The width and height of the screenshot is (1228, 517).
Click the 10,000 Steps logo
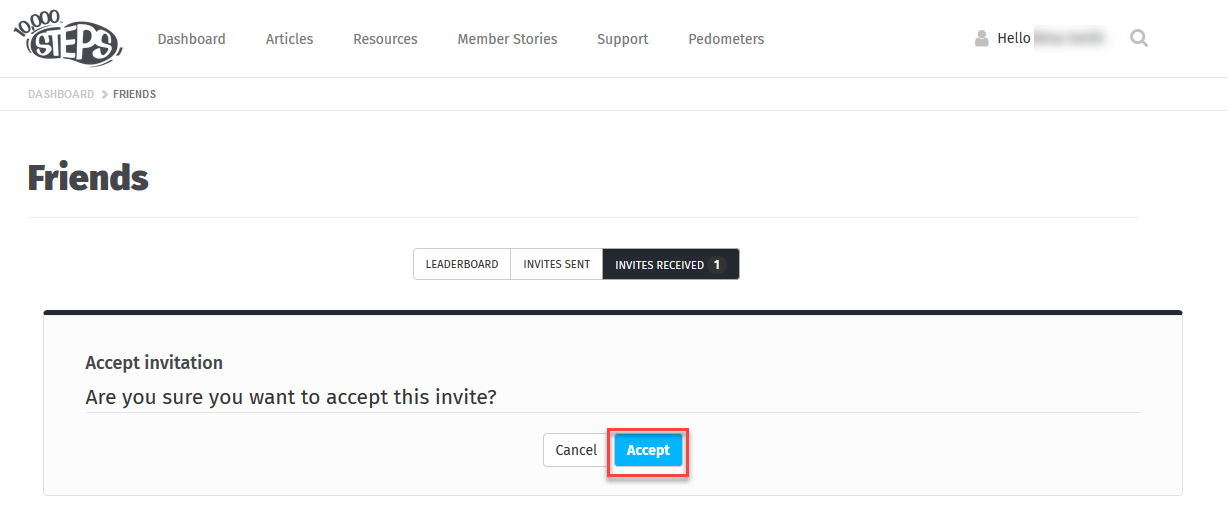67,37
